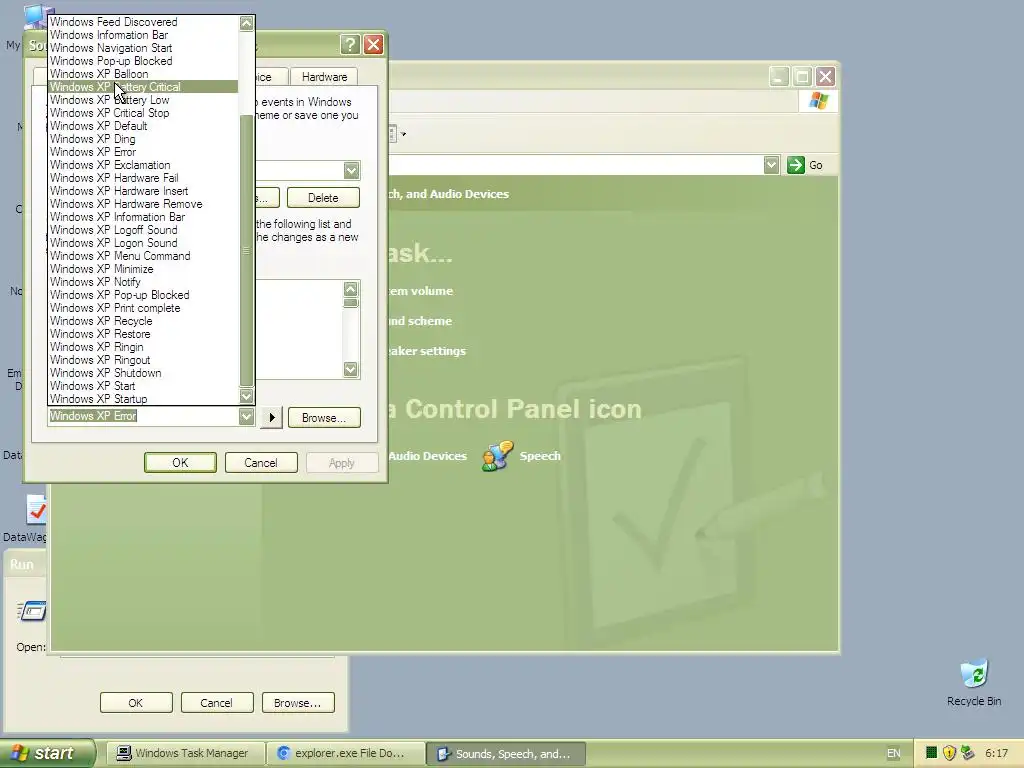This screenshot has height=768, width=1024.
Task: Open the sound scheme dropdown
Action: pos(351,170)
